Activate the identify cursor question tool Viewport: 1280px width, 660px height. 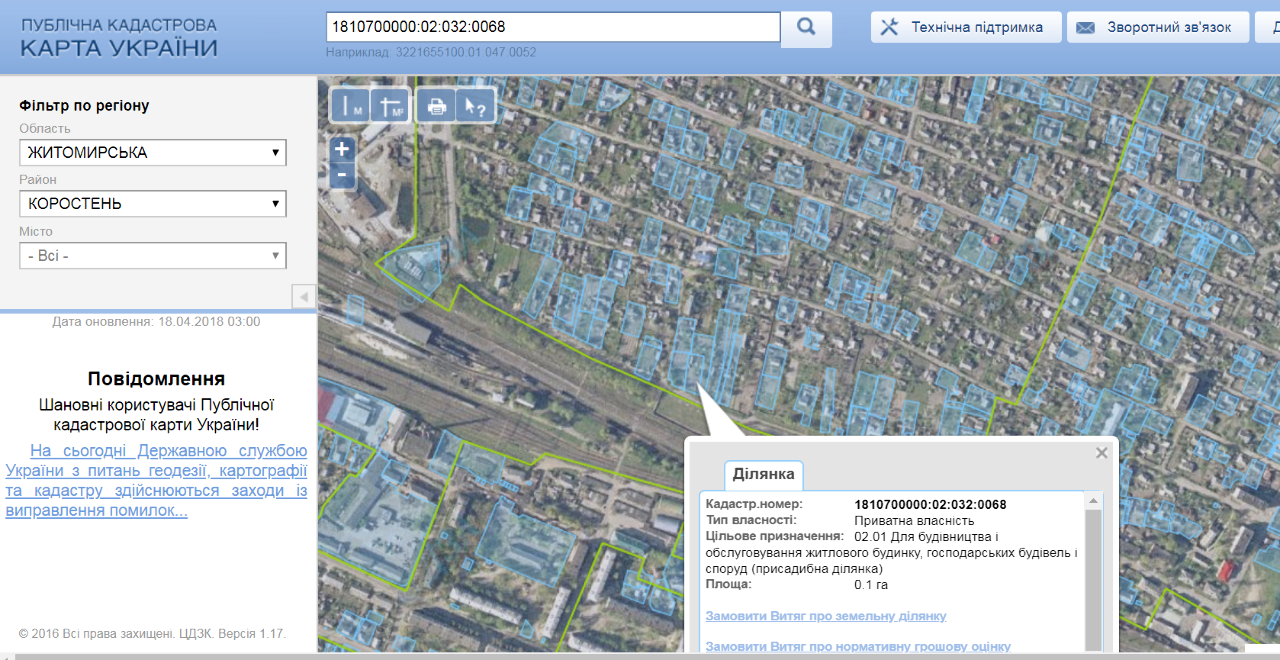pos(476,105)
